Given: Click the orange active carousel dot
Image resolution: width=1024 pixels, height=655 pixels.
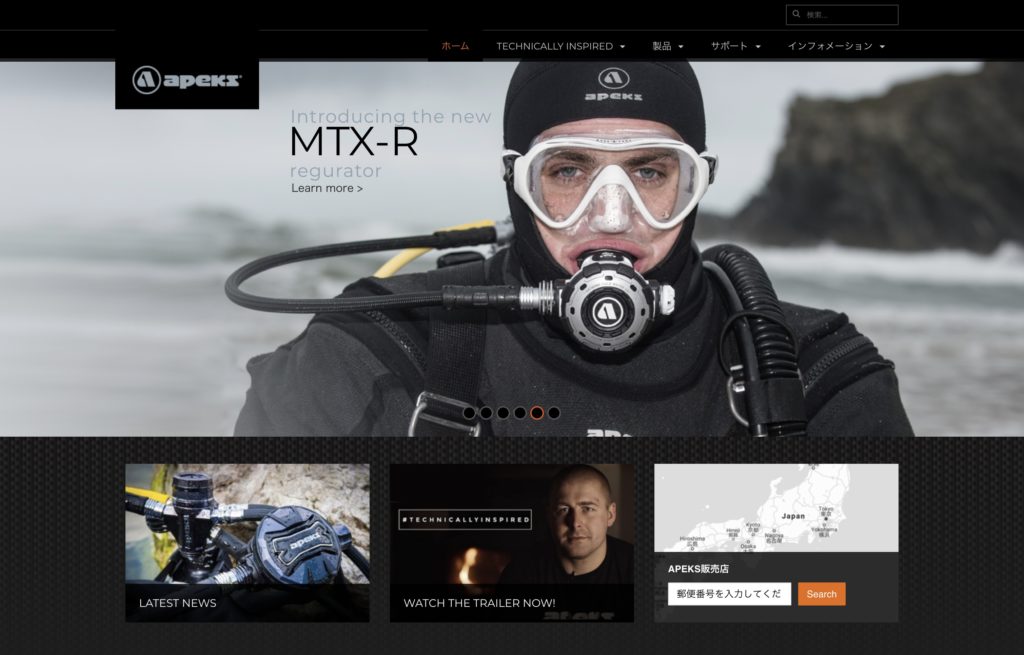Looking at the screenshot, I should coord(537,412).
